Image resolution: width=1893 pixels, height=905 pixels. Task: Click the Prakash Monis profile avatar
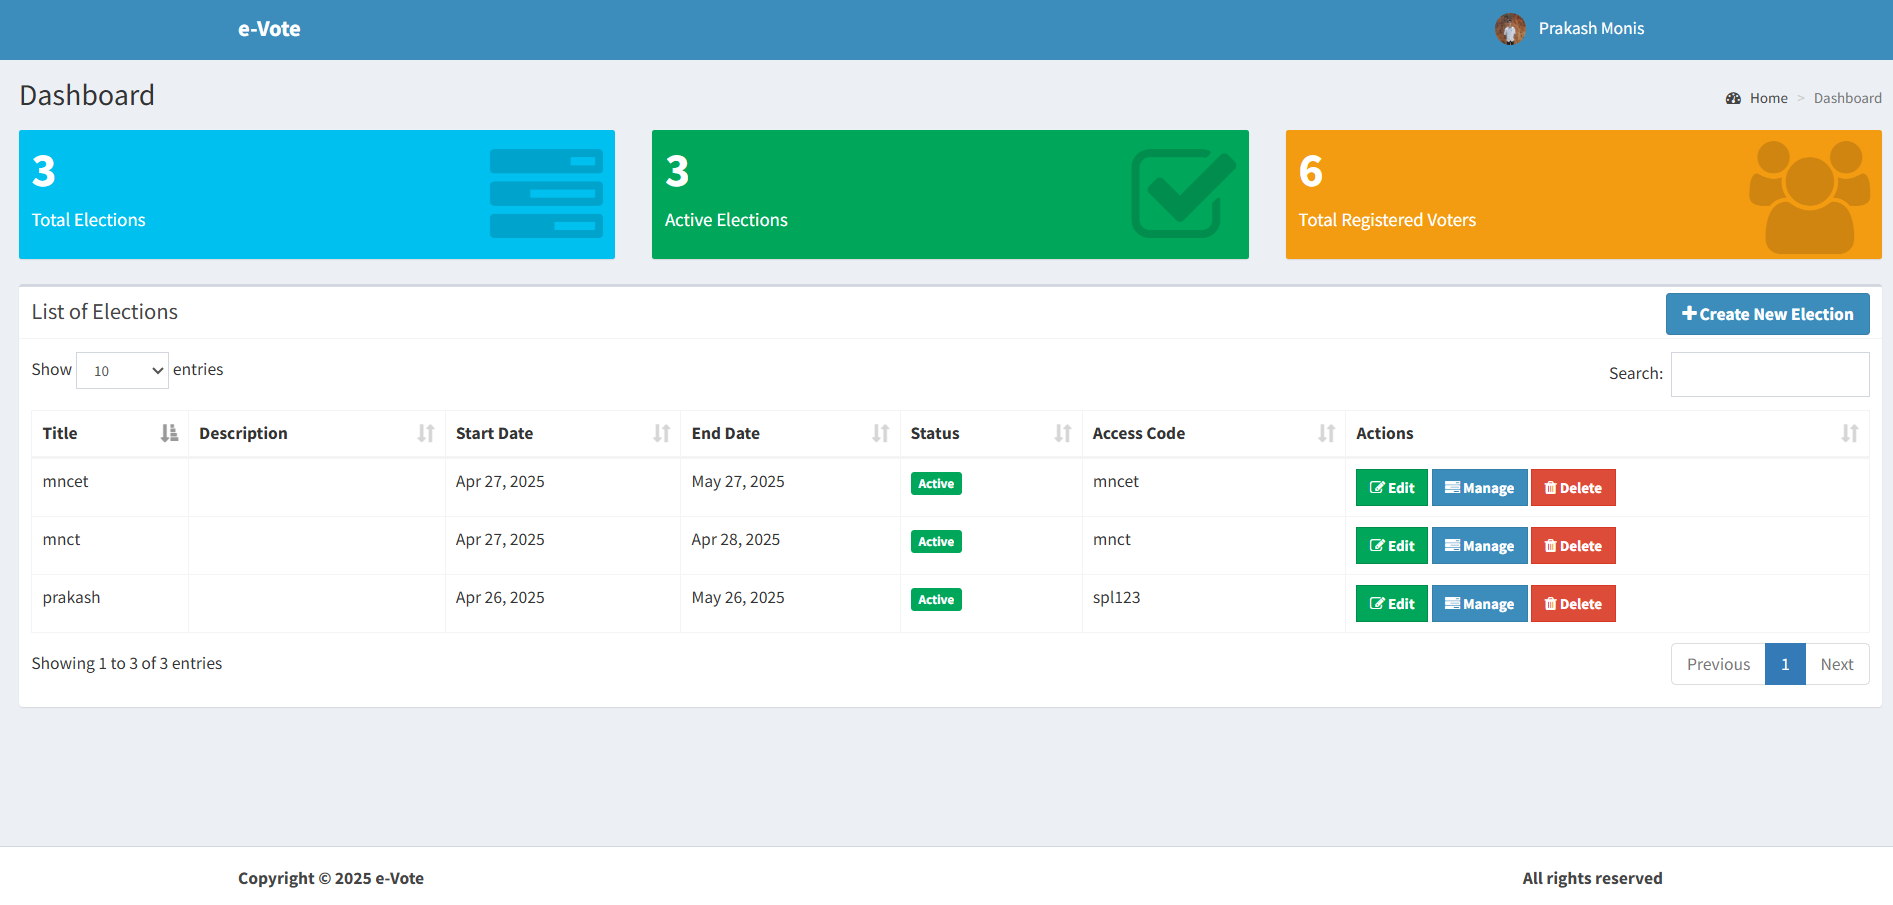tap(1509, 29)
